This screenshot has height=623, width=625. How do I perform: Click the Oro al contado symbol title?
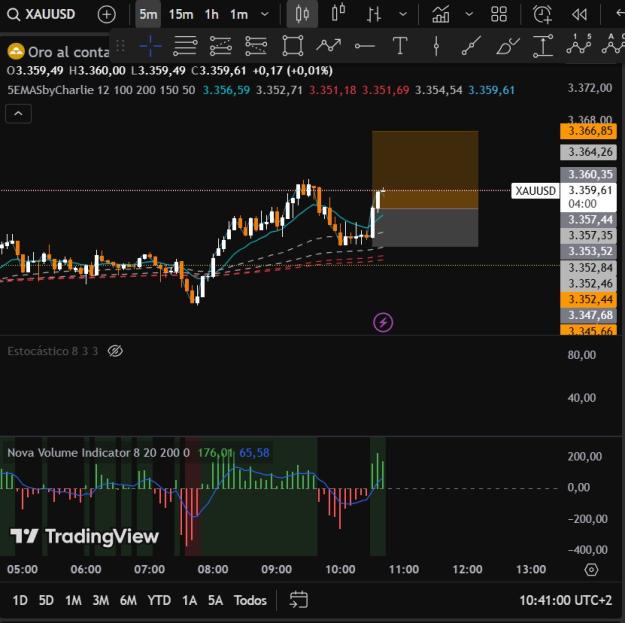pos(69,52)
